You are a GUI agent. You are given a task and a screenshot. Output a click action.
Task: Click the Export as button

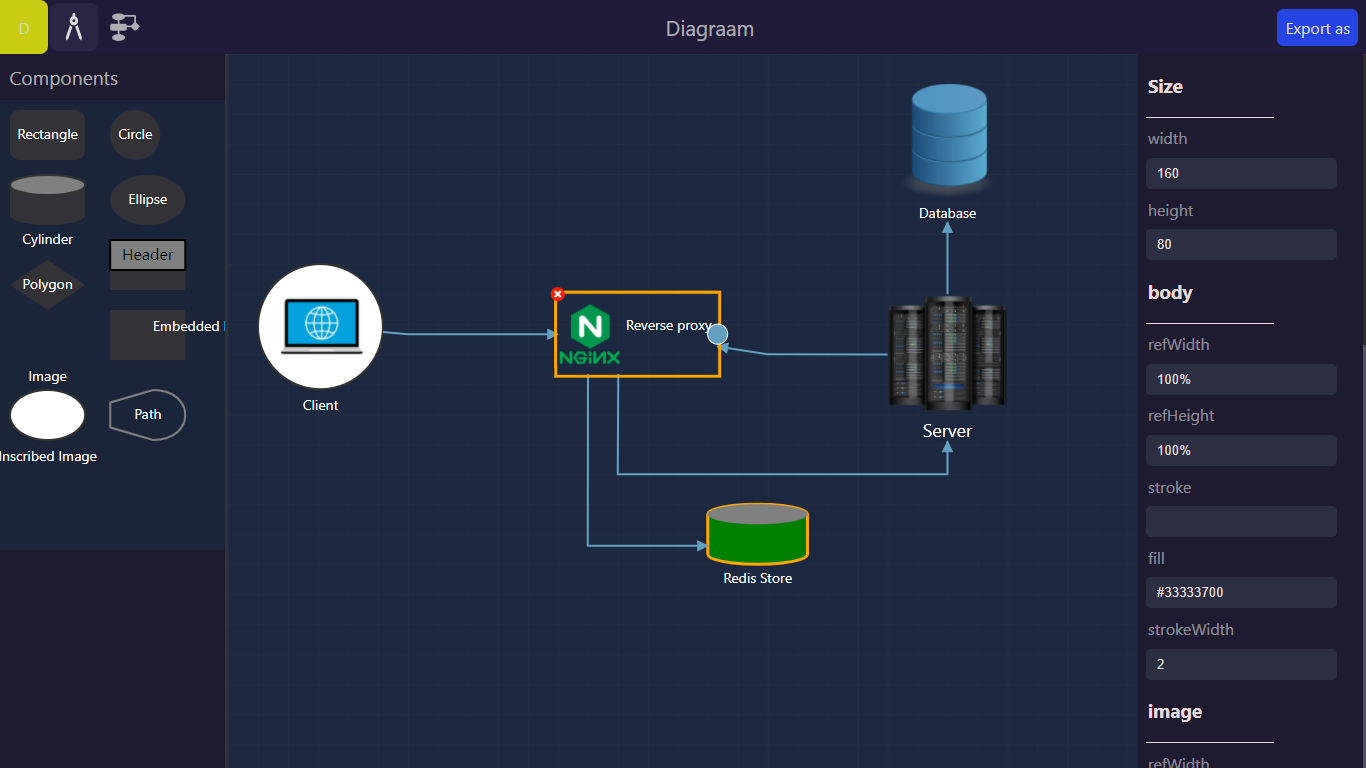pos(1317,28)
